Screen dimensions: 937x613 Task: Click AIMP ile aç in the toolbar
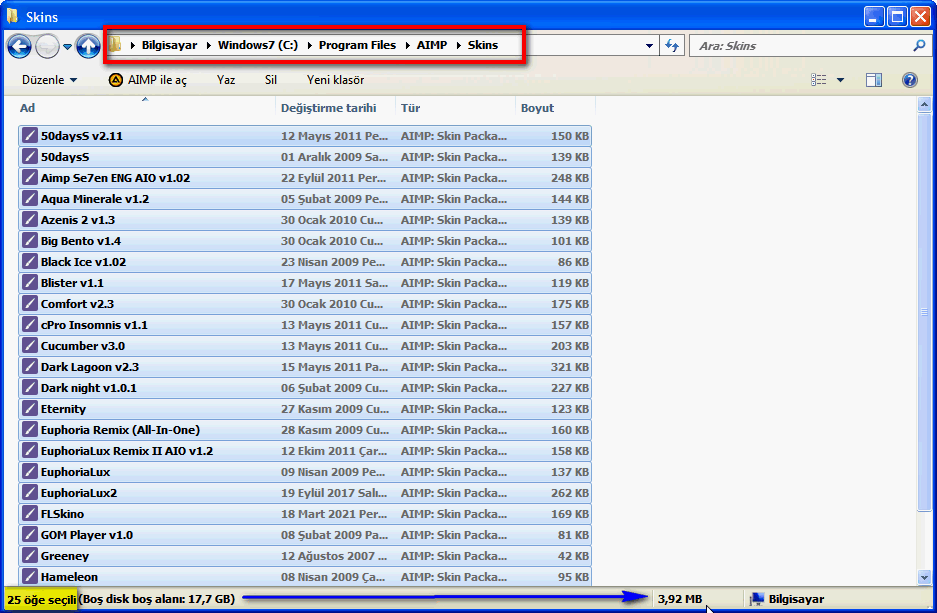click(x=148, y=79)
